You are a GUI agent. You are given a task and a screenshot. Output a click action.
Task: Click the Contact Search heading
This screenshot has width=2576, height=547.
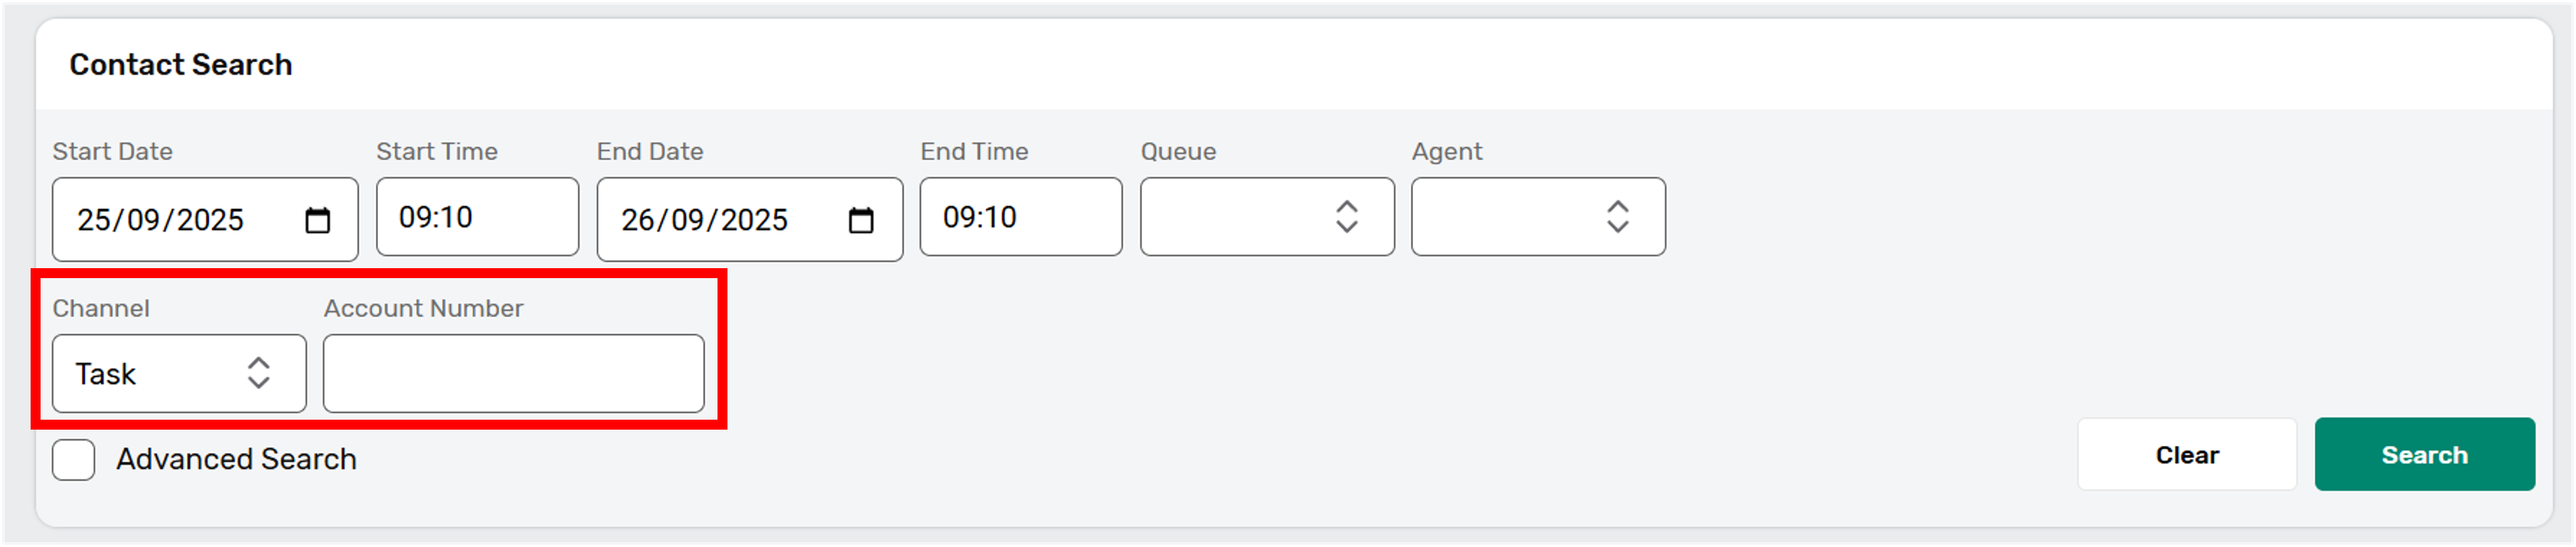tap(181, 65)
